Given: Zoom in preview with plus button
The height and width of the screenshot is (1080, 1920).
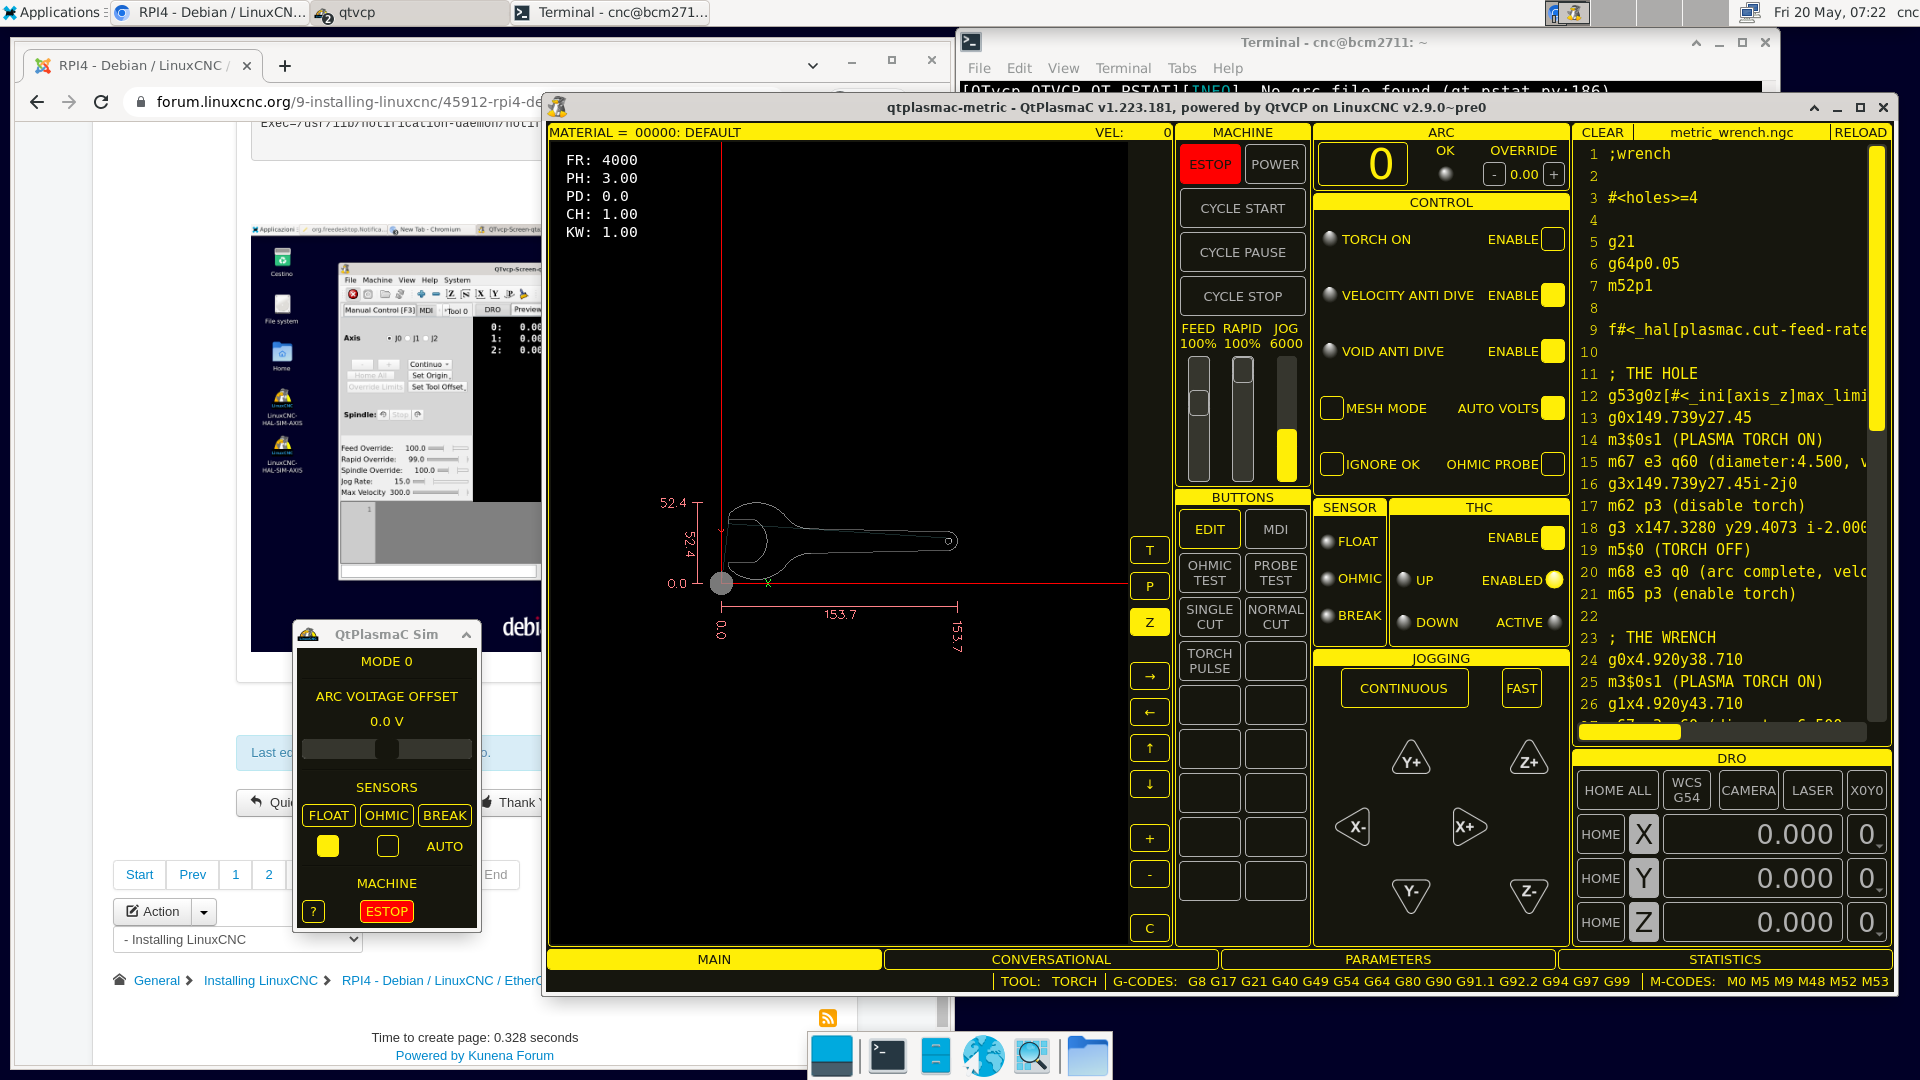Looking at the screenshot, I should click(x=1150, y=838).
